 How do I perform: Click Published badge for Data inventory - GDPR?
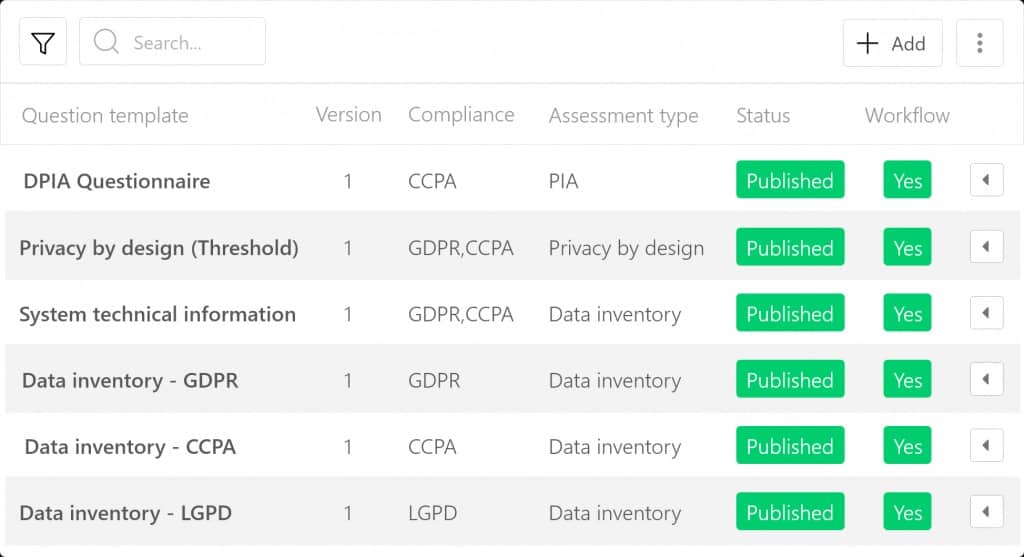(790, 379)
